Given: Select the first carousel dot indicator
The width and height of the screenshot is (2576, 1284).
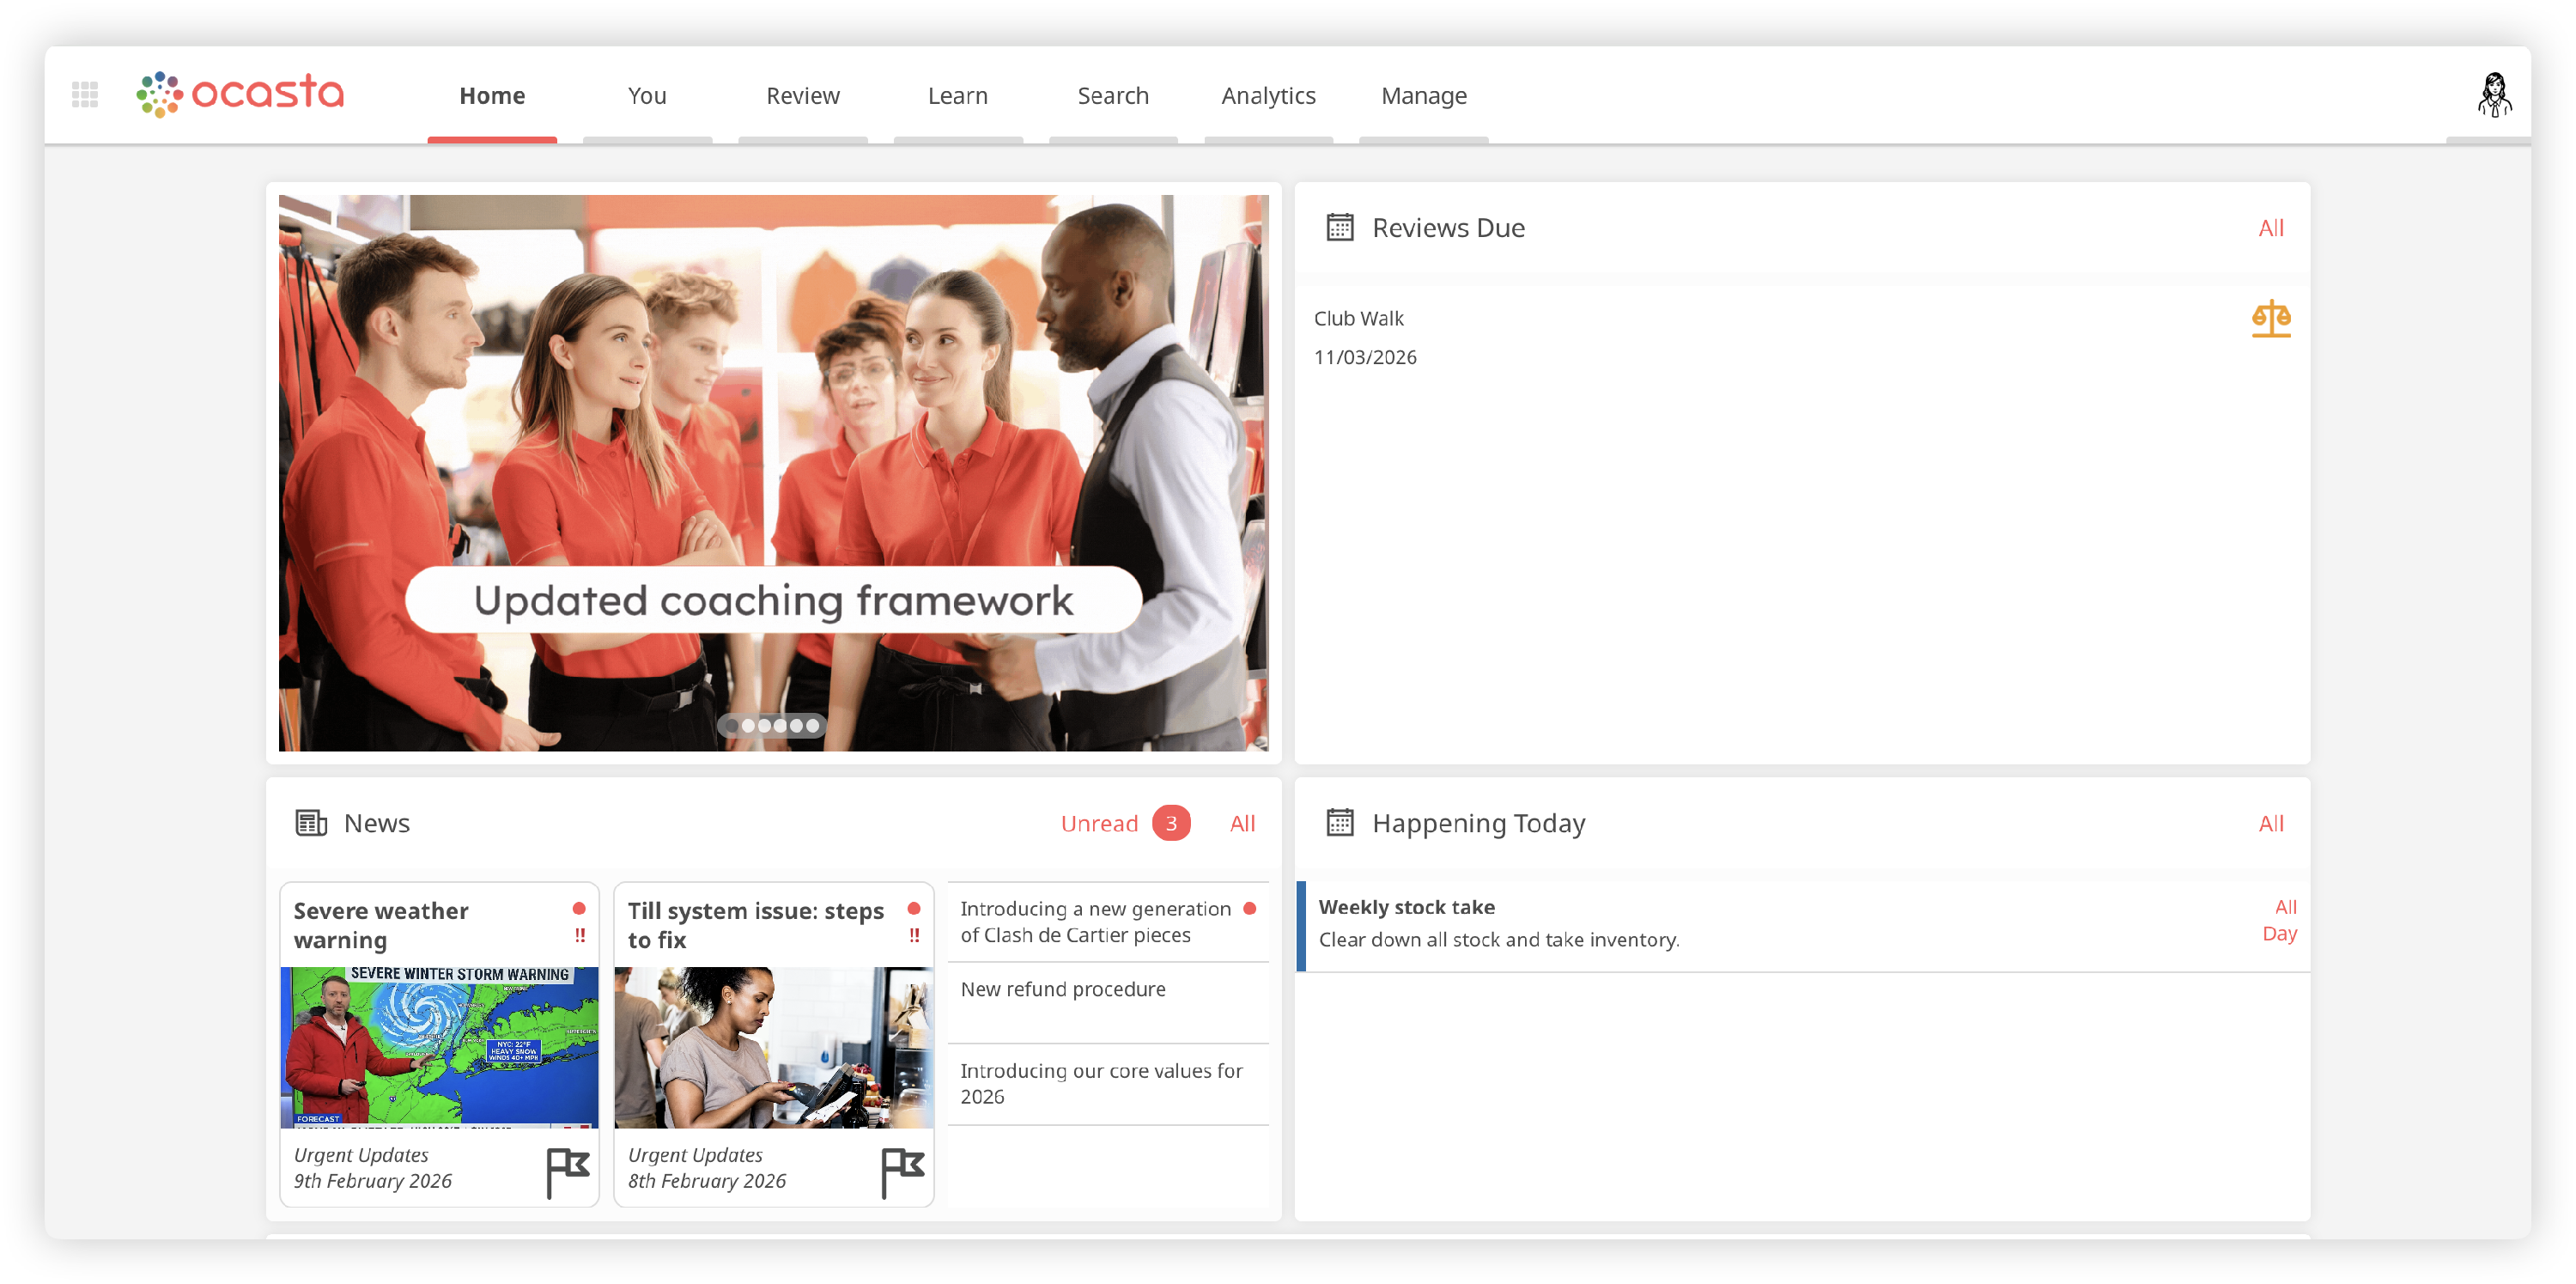Looking at the screenshot, I should click(732, 726).
